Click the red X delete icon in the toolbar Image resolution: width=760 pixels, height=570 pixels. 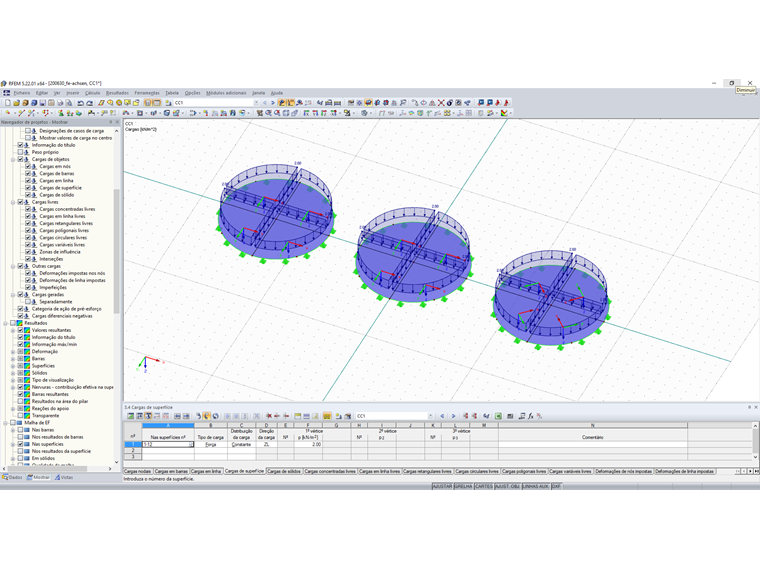(x=441, y=103)
